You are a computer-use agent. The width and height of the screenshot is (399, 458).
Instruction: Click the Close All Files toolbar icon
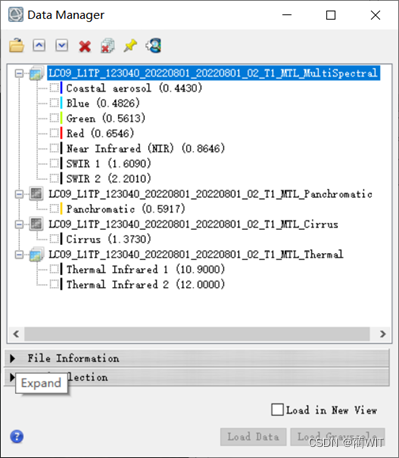(x=108, y=46)
